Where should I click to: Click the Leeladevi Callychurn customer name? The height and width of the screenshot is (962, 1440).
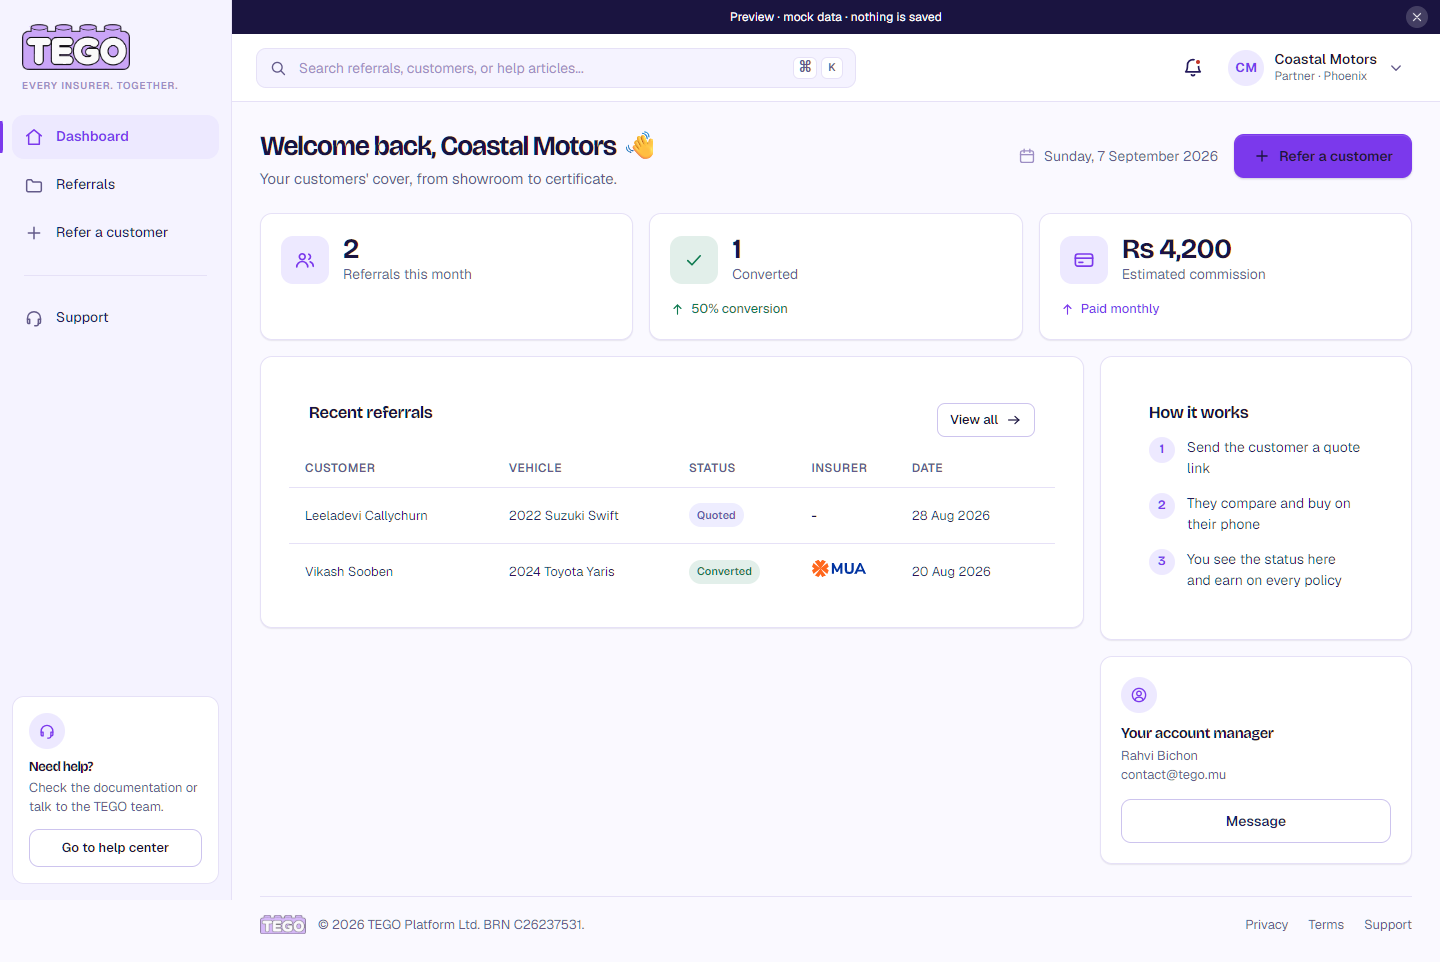[x=366, y=516]
